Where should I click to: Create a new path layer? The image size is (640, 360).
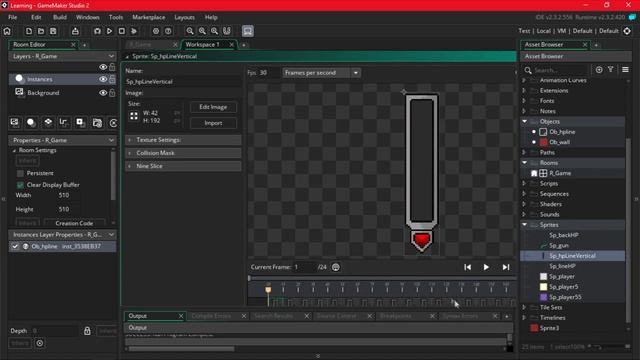pos(63,122)
